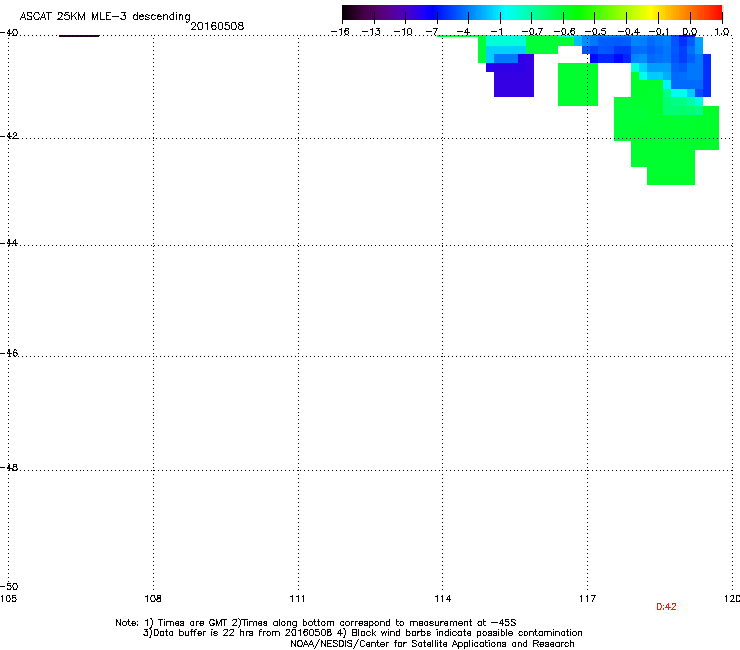The image size is (740, 650).
Task: Click the '-48' latitude axis label
Action: click(9, 467)
